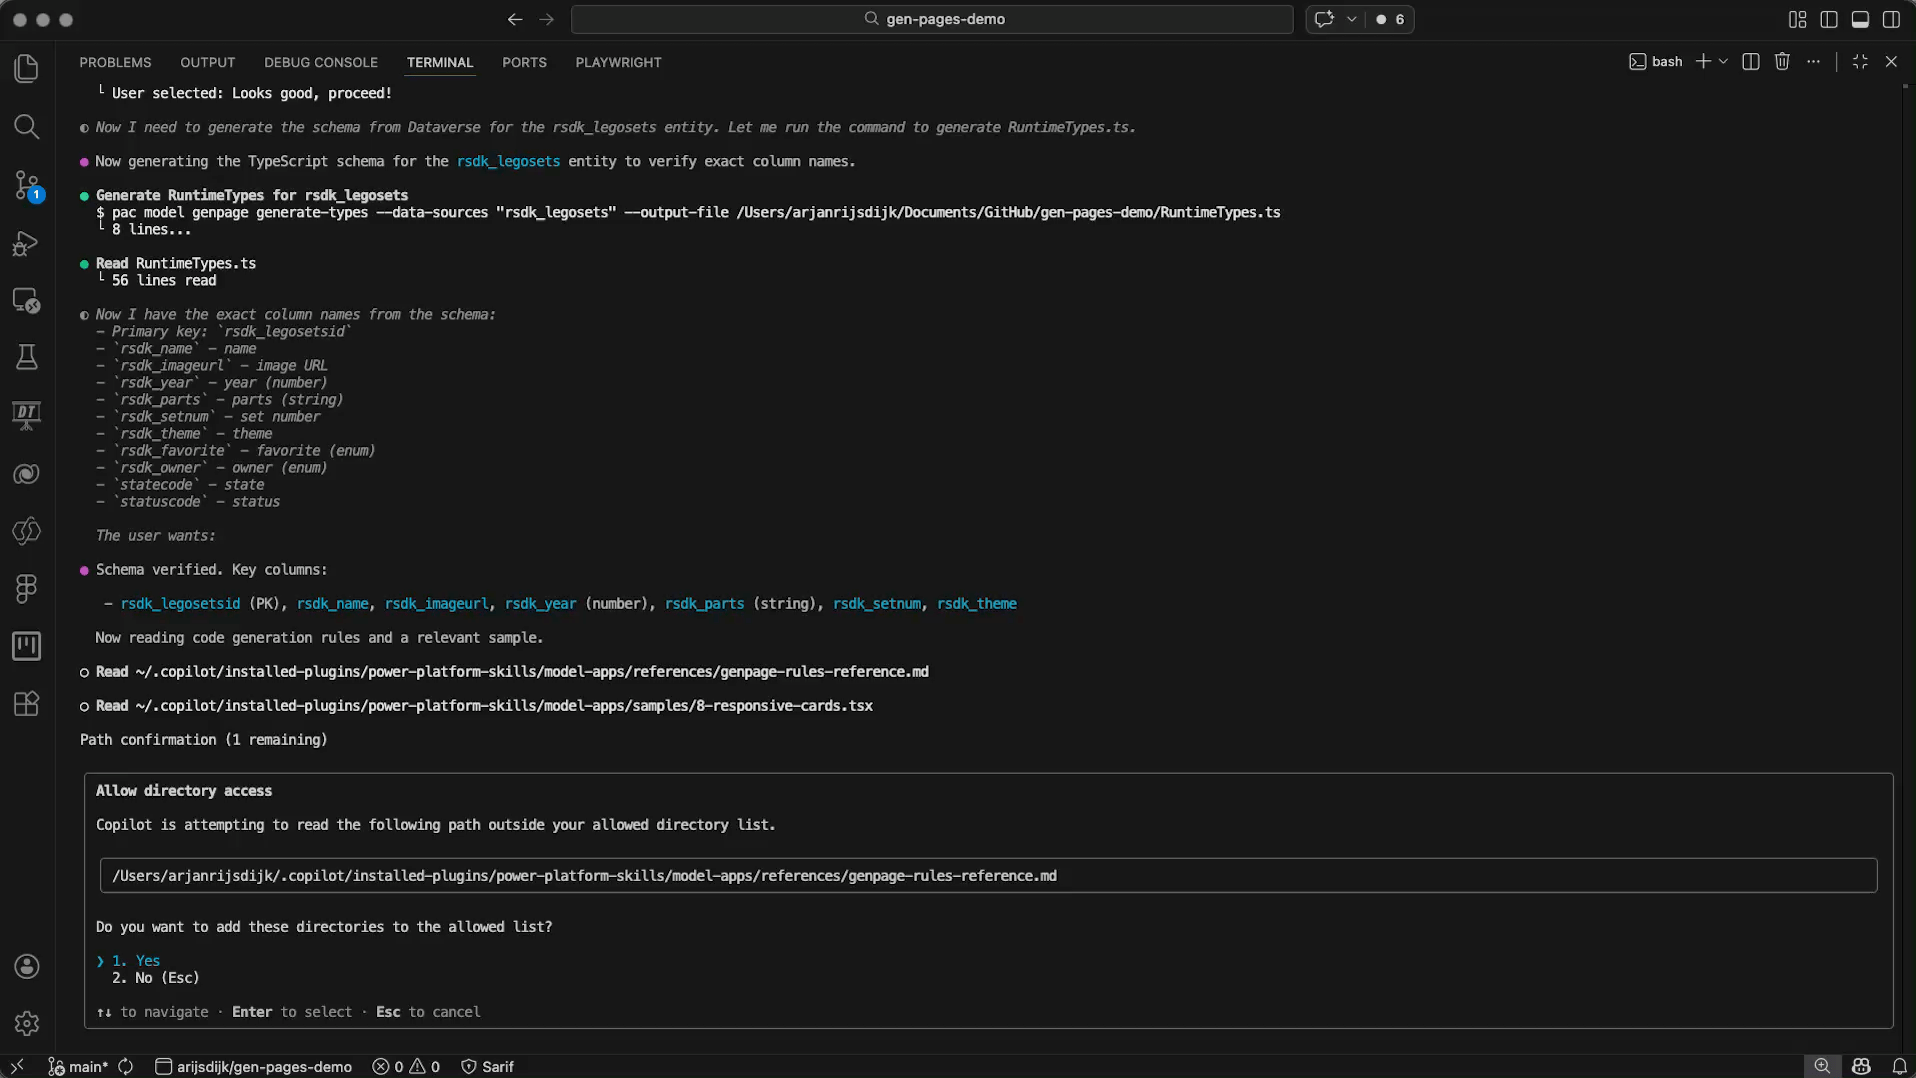Click the Copilot icon in the status bar
Viewport: 1916px width, 1078px height.
tap(1860, 1066)
